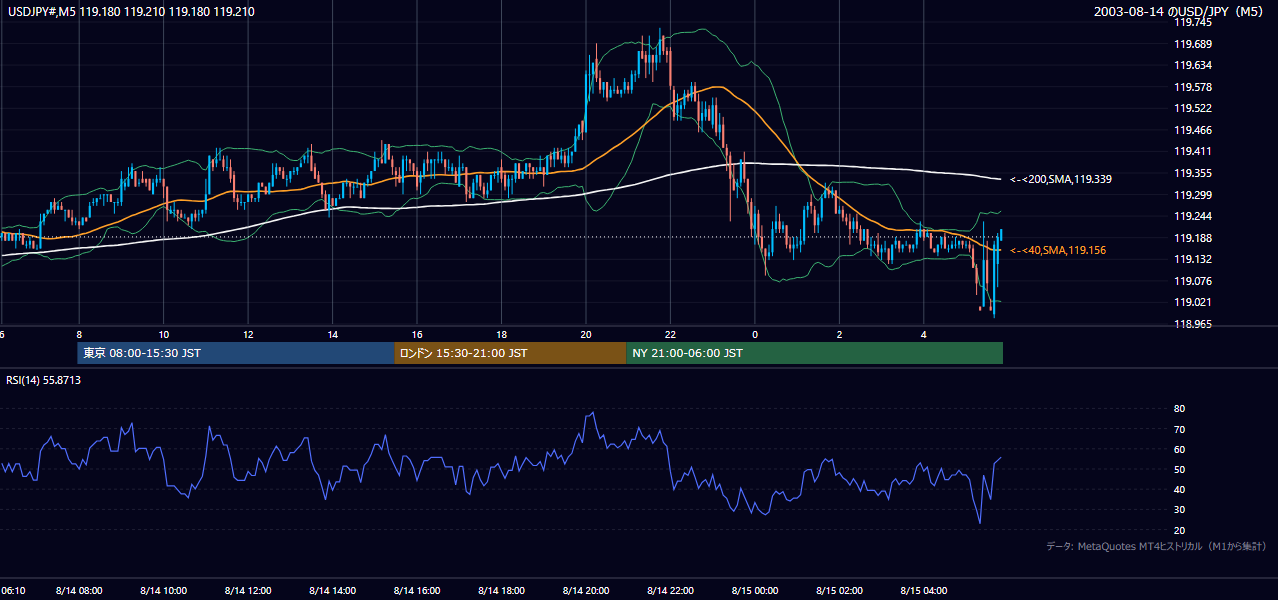
Task: Click bottom time label 8/14 22:00
Action: [x=670, y=591]
